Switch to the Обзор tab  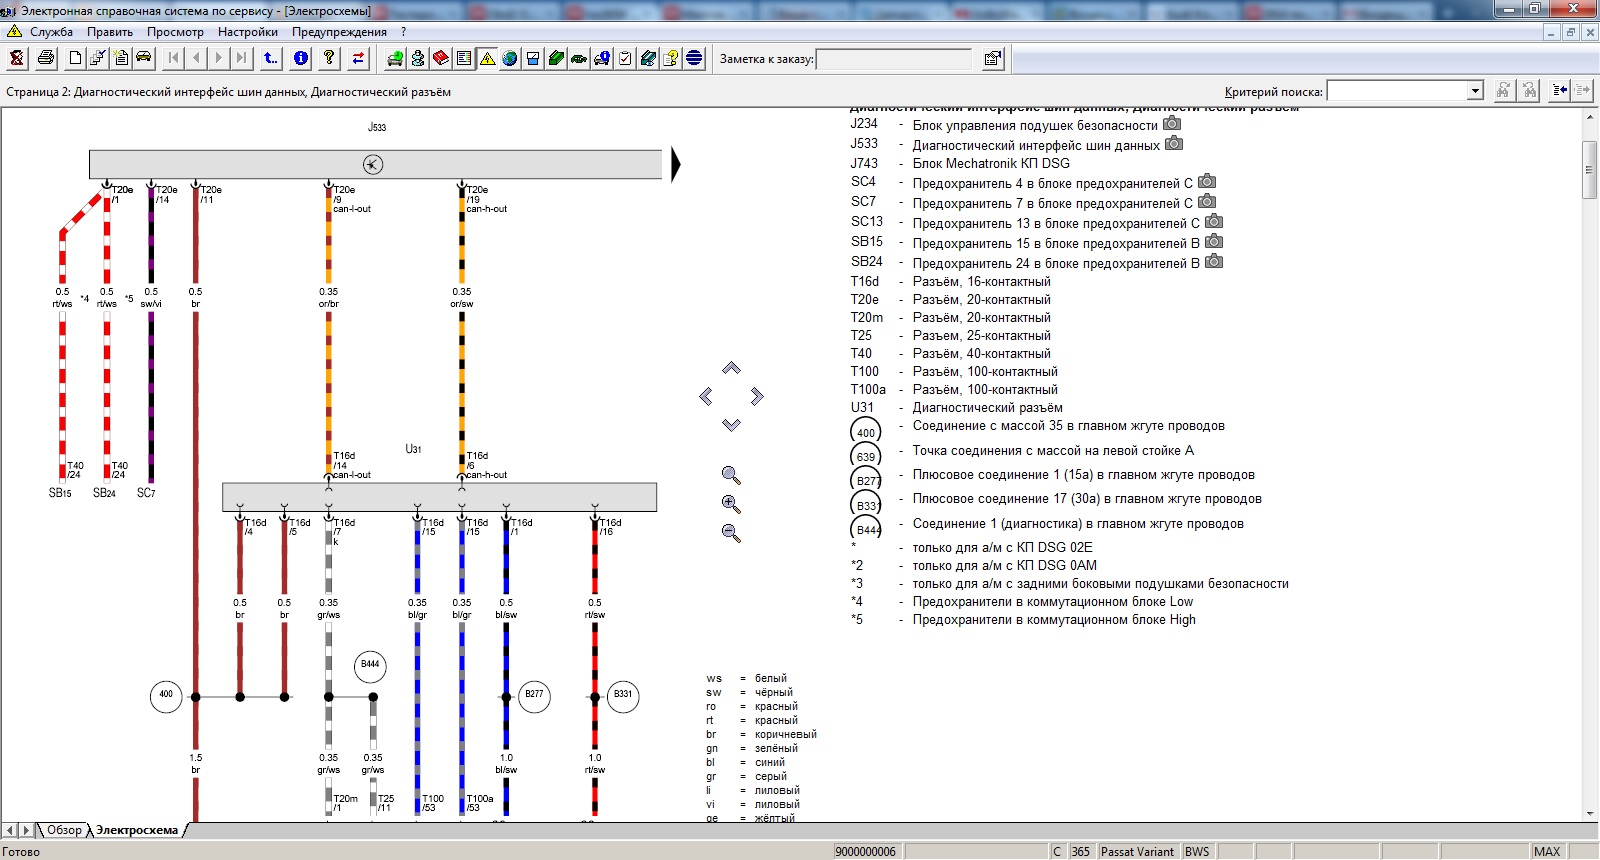(64, 830)
